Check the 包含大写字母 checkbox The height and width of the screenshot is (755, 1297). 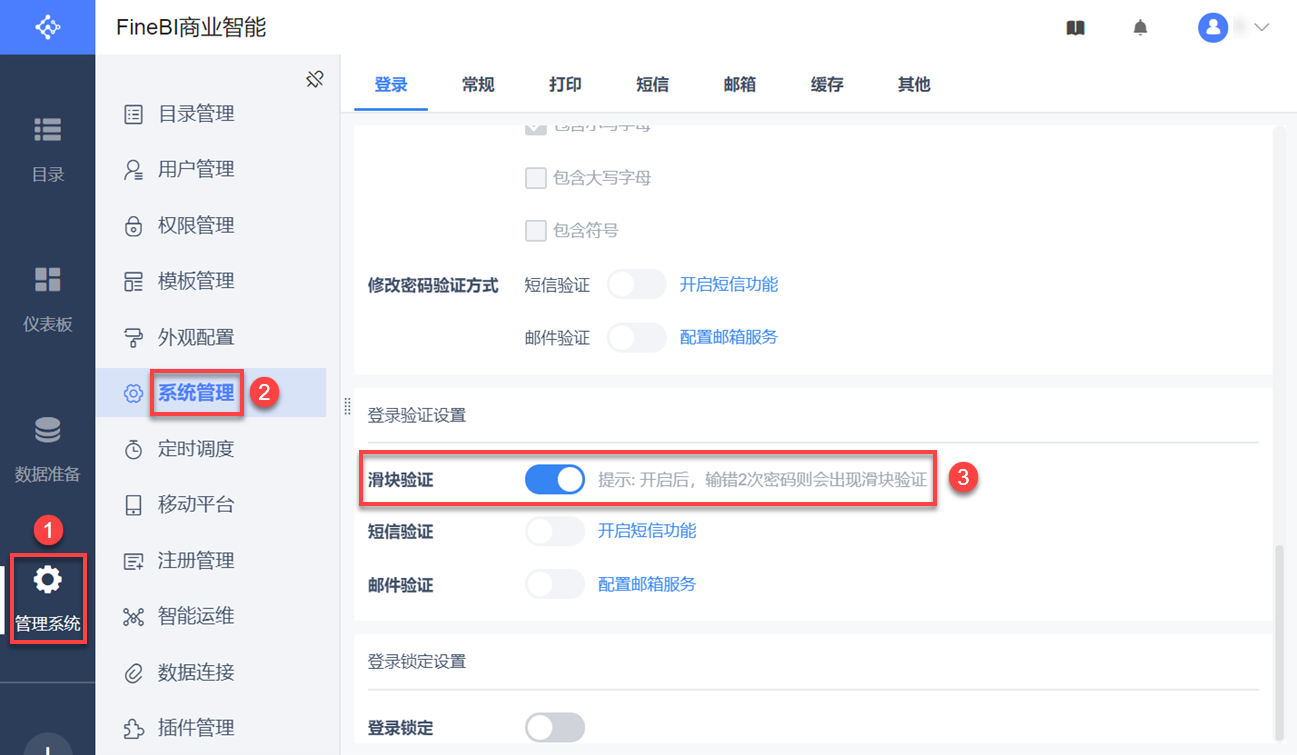pos(535,178)
